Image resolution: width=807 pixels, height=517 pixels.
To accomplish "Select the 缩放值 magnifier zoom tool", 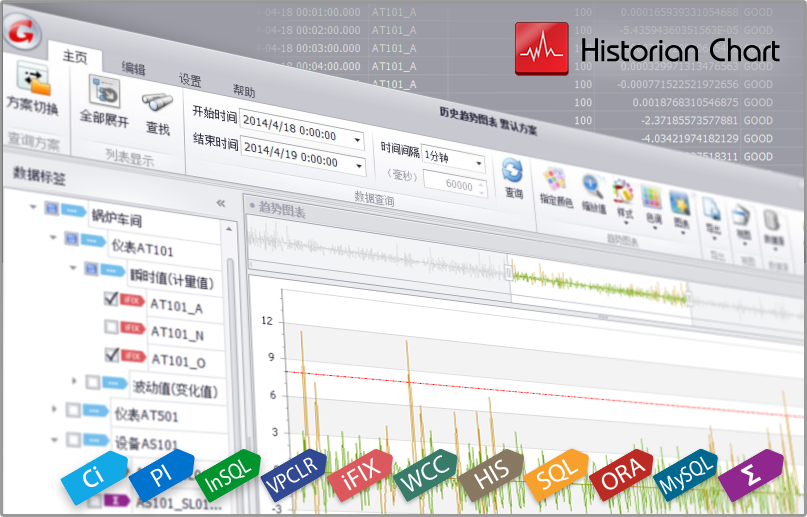I will click(x=593, y=186).
